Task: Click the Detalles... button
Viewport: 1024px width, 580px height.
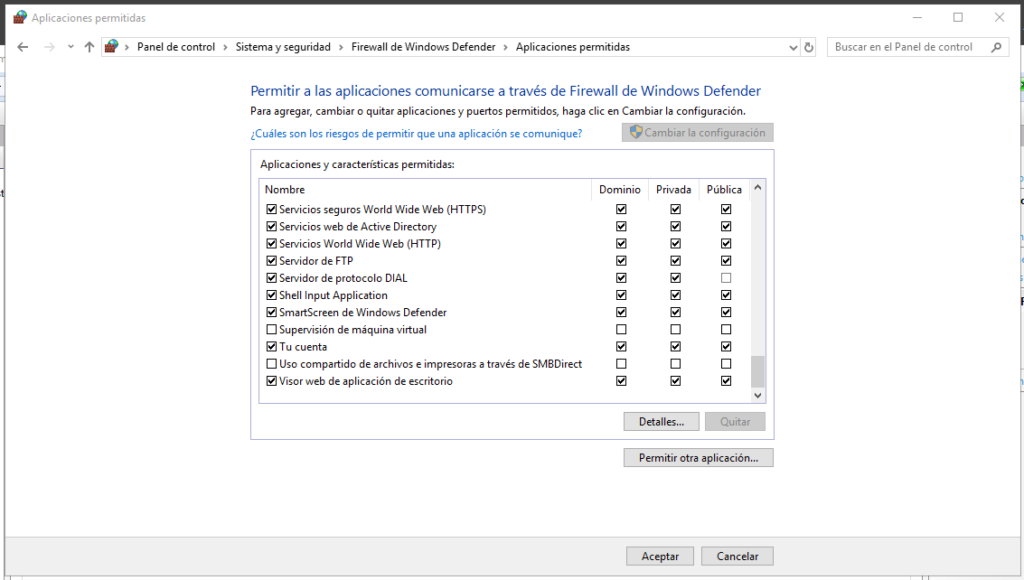Action: click(x=661, y=422)
